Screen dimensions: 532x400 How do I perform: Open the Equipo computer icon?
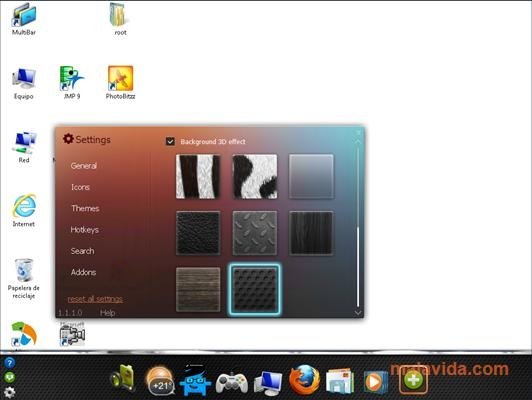pyautogui.click(x=24, y=83)
